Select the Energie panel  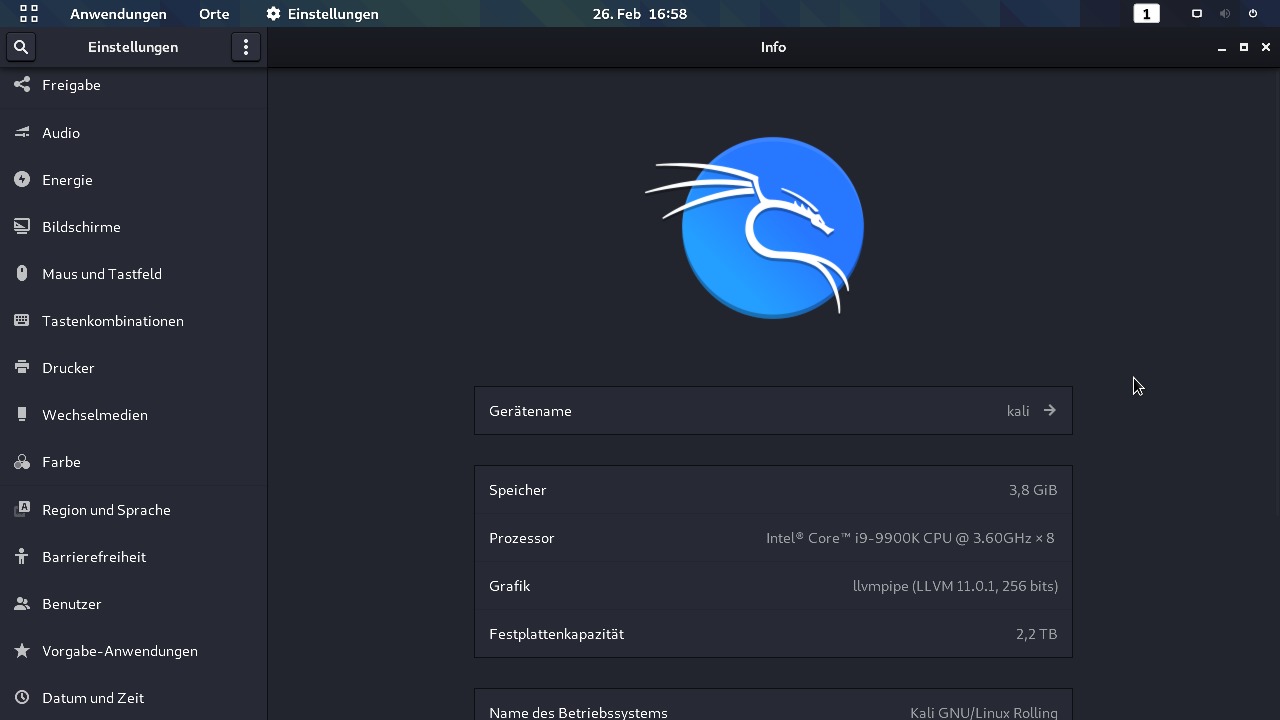coord(67,179)
